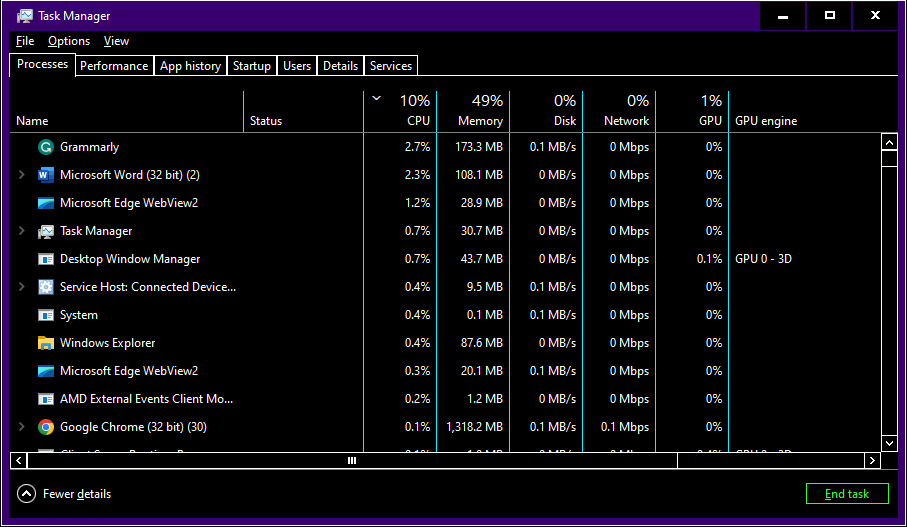907x527 pixels.
Task: Select the System process name
Action: [x=79, y=315]
